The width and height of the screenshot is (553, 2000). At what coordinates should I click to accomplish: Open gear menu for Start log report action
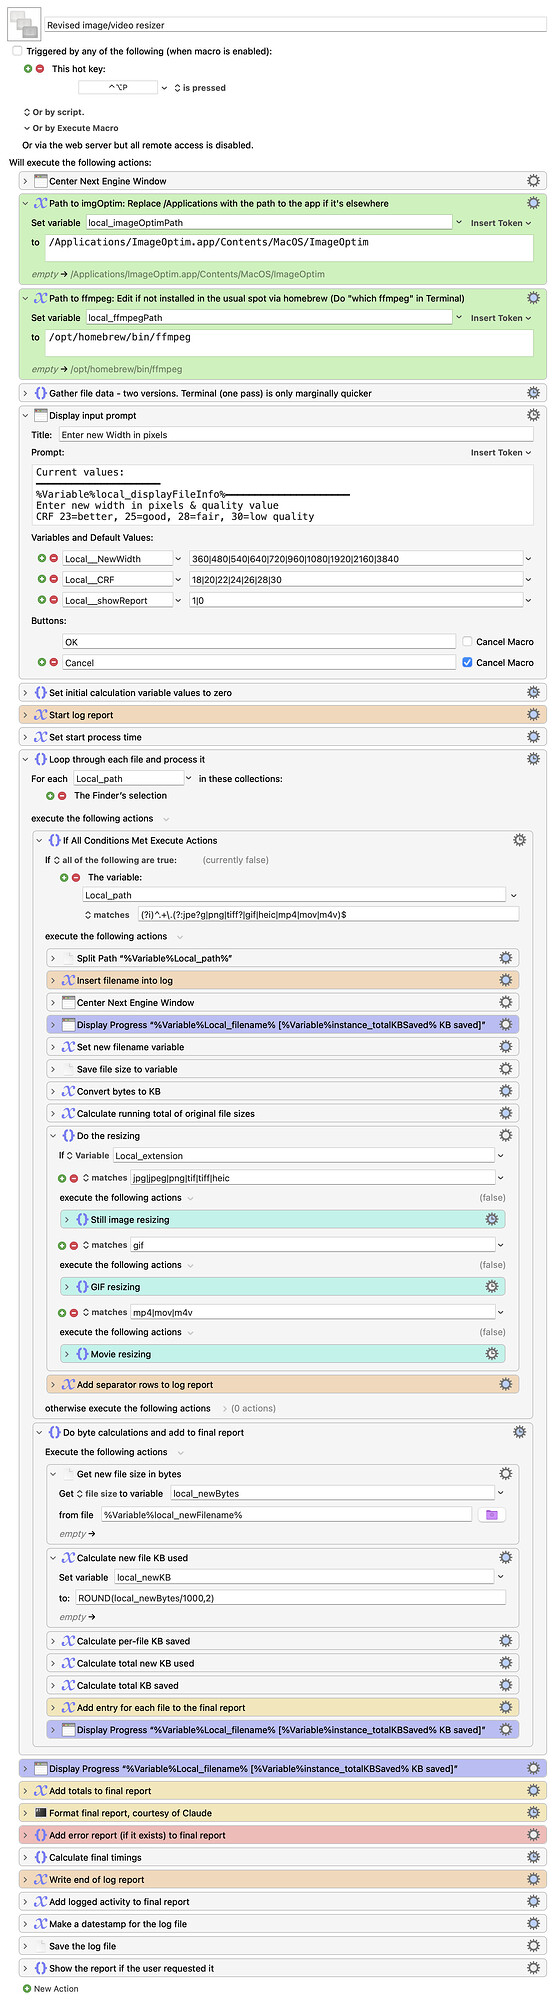click(x=533, y=715)
